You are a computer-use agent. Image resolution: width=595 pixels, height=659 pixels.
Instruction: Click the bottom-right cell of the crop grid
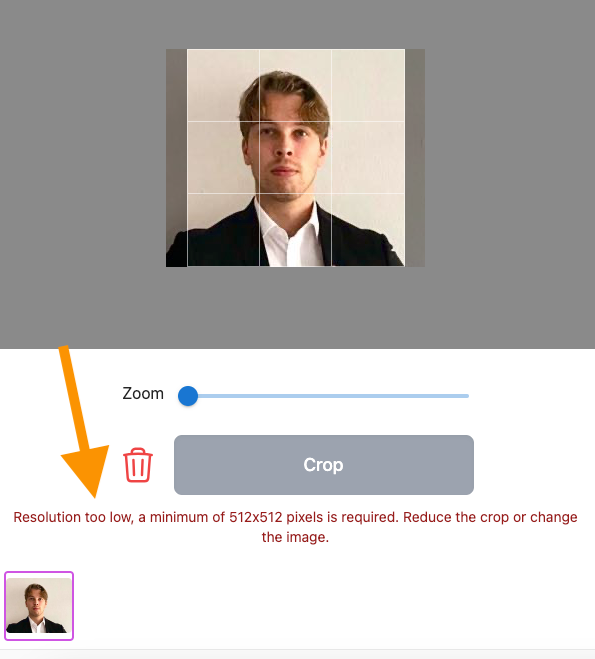[368, 230]
